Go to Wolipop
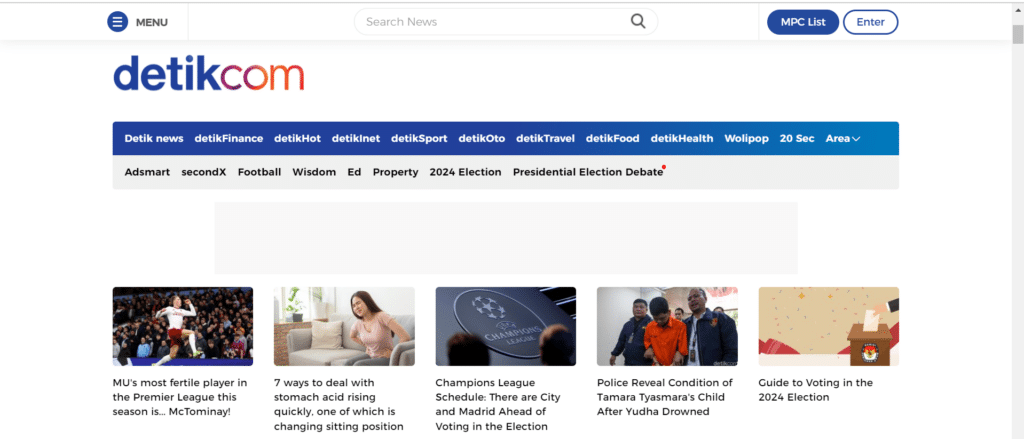 pos(746,138)
